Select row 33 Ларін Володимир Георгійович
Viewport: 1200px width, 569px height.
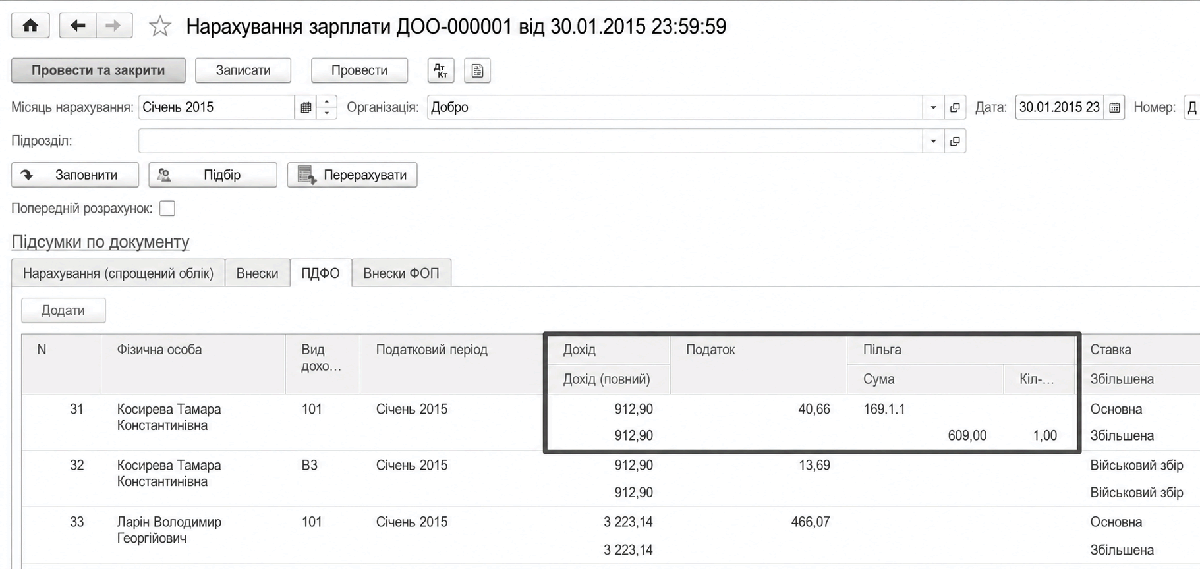tap(610, 535)
